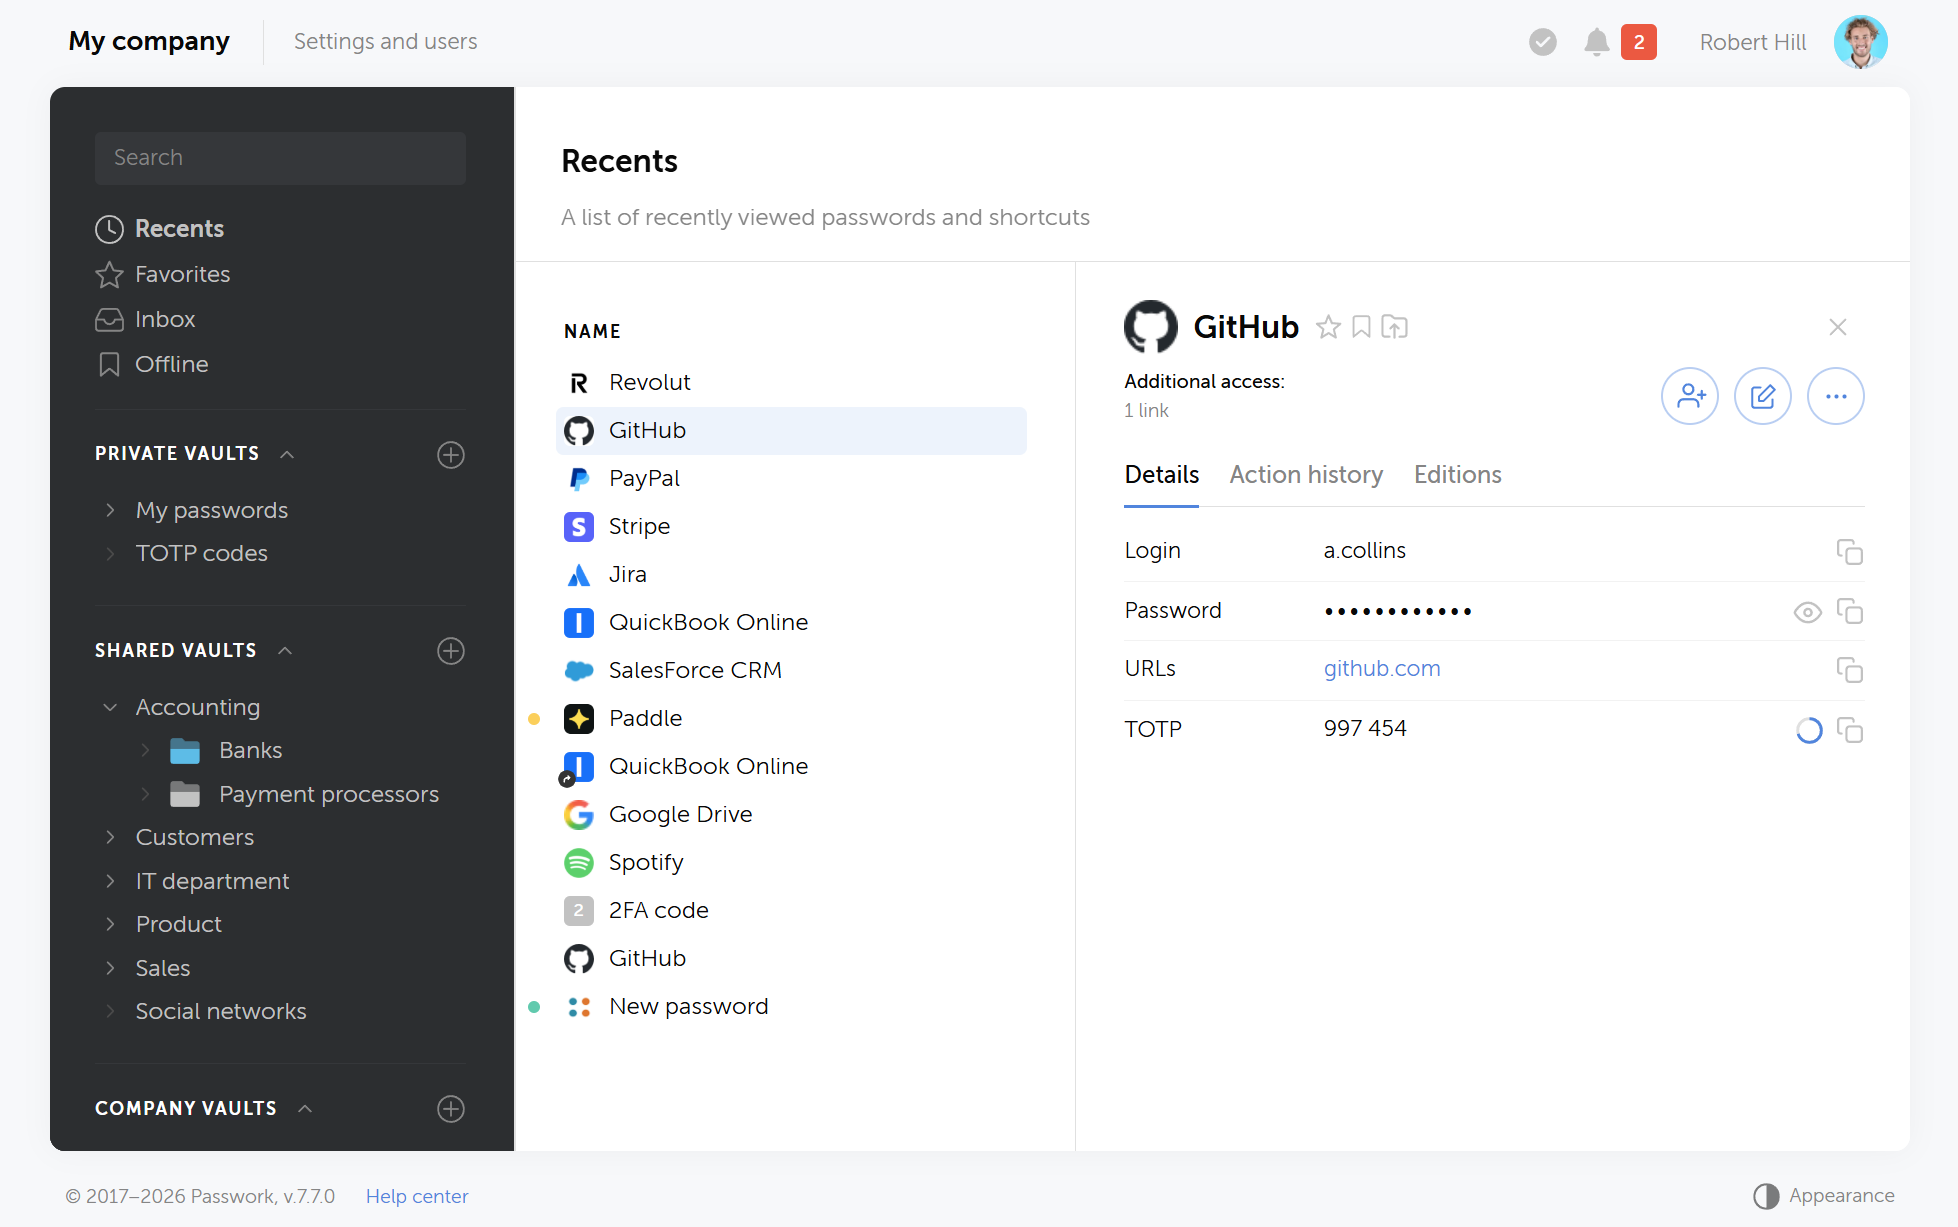Switch to the Action history tab
The image size is (1958, 1227).
1306,475
